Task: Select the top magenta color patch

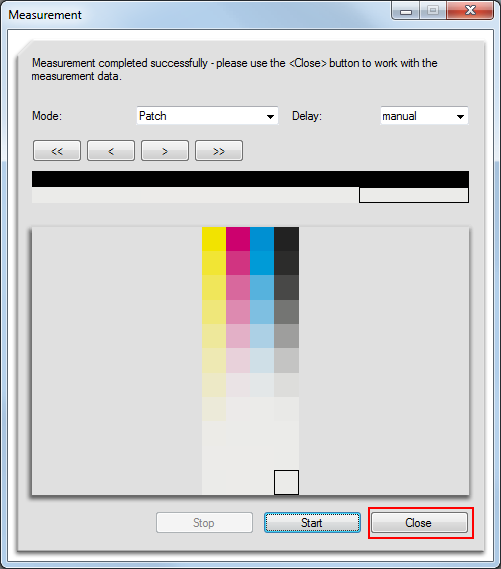Action: (238, 239)
